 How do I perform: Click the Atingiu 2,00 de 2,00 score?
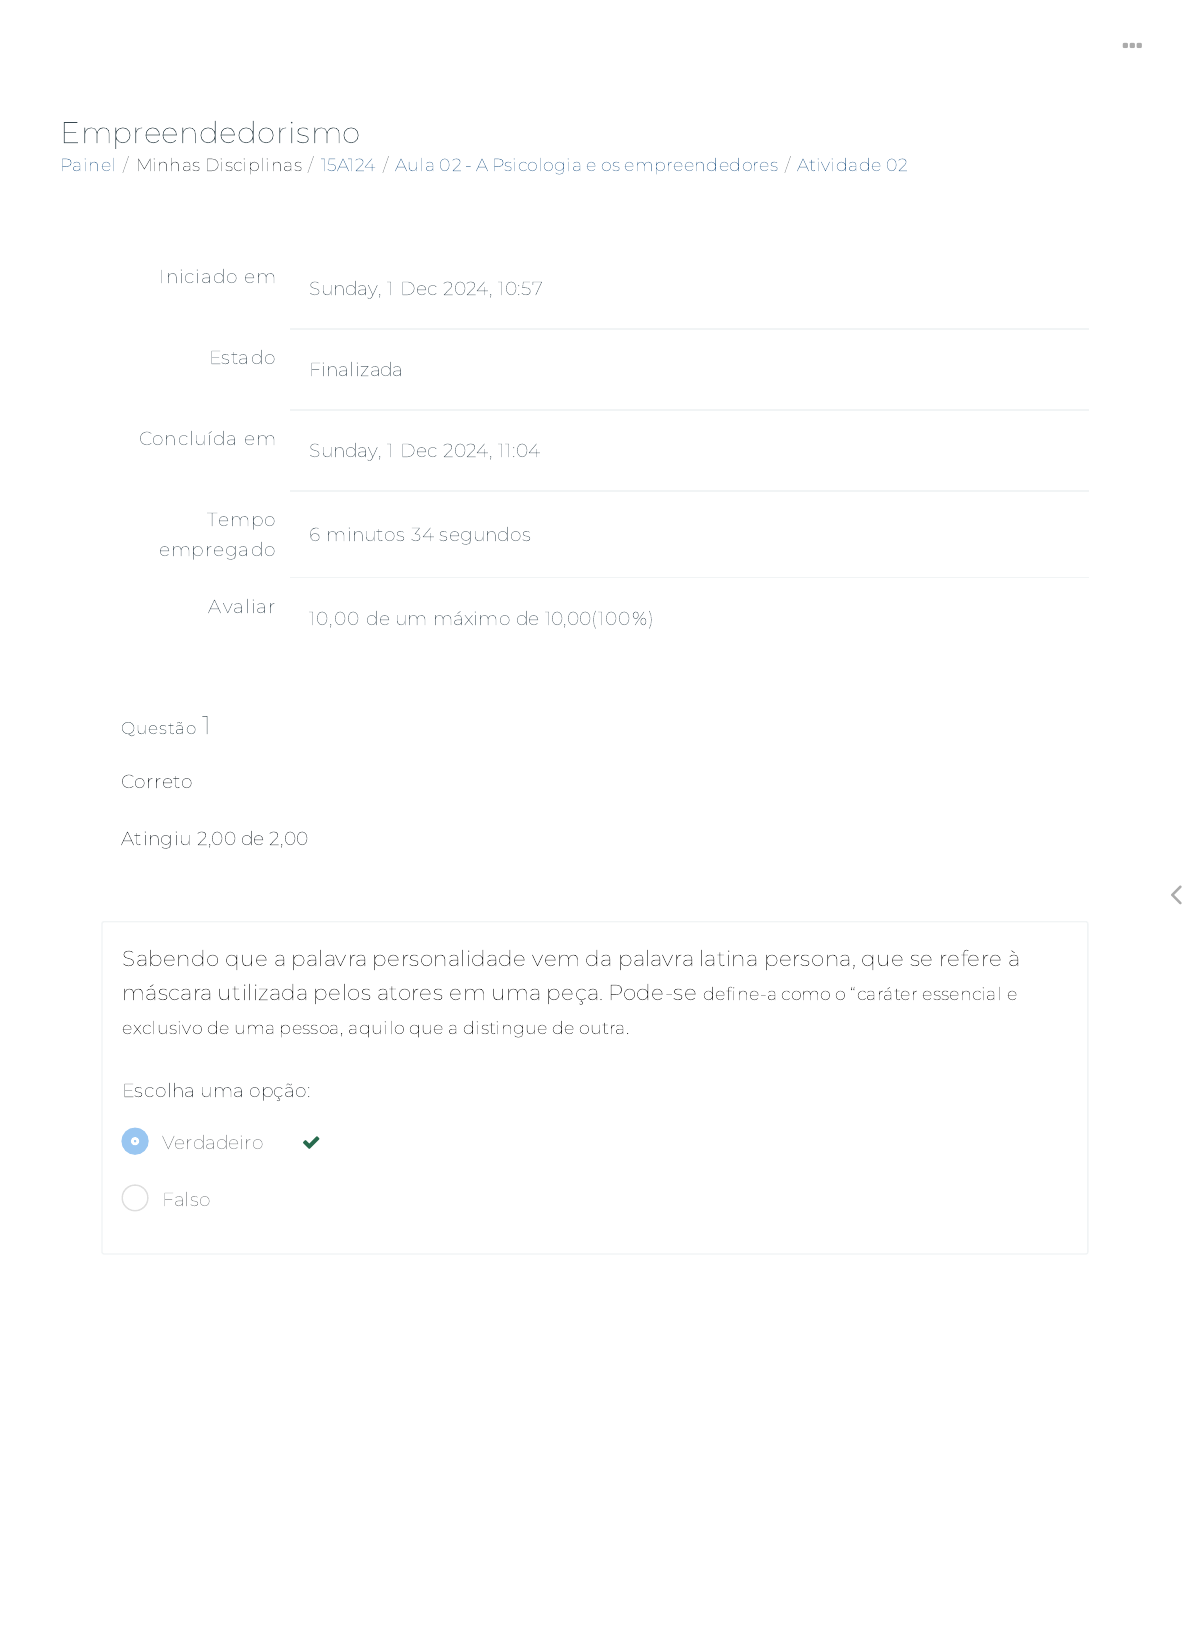pos(214,839)
